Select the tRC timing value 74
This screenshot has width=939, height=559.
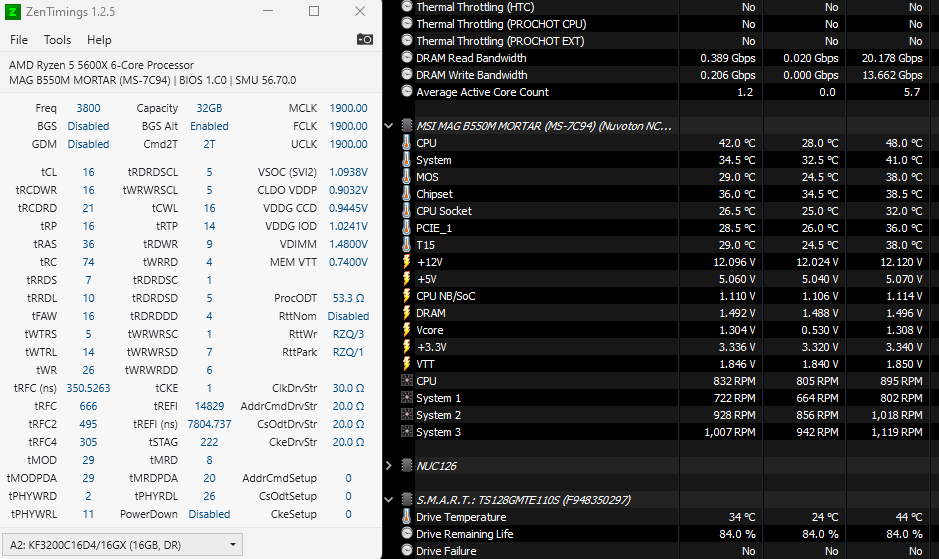[88, 262]
